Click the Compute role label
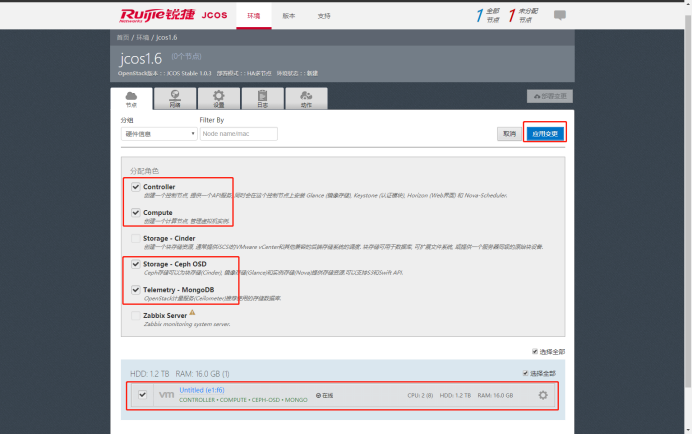The height and width of the screenshot is (434, 693). 158,213
